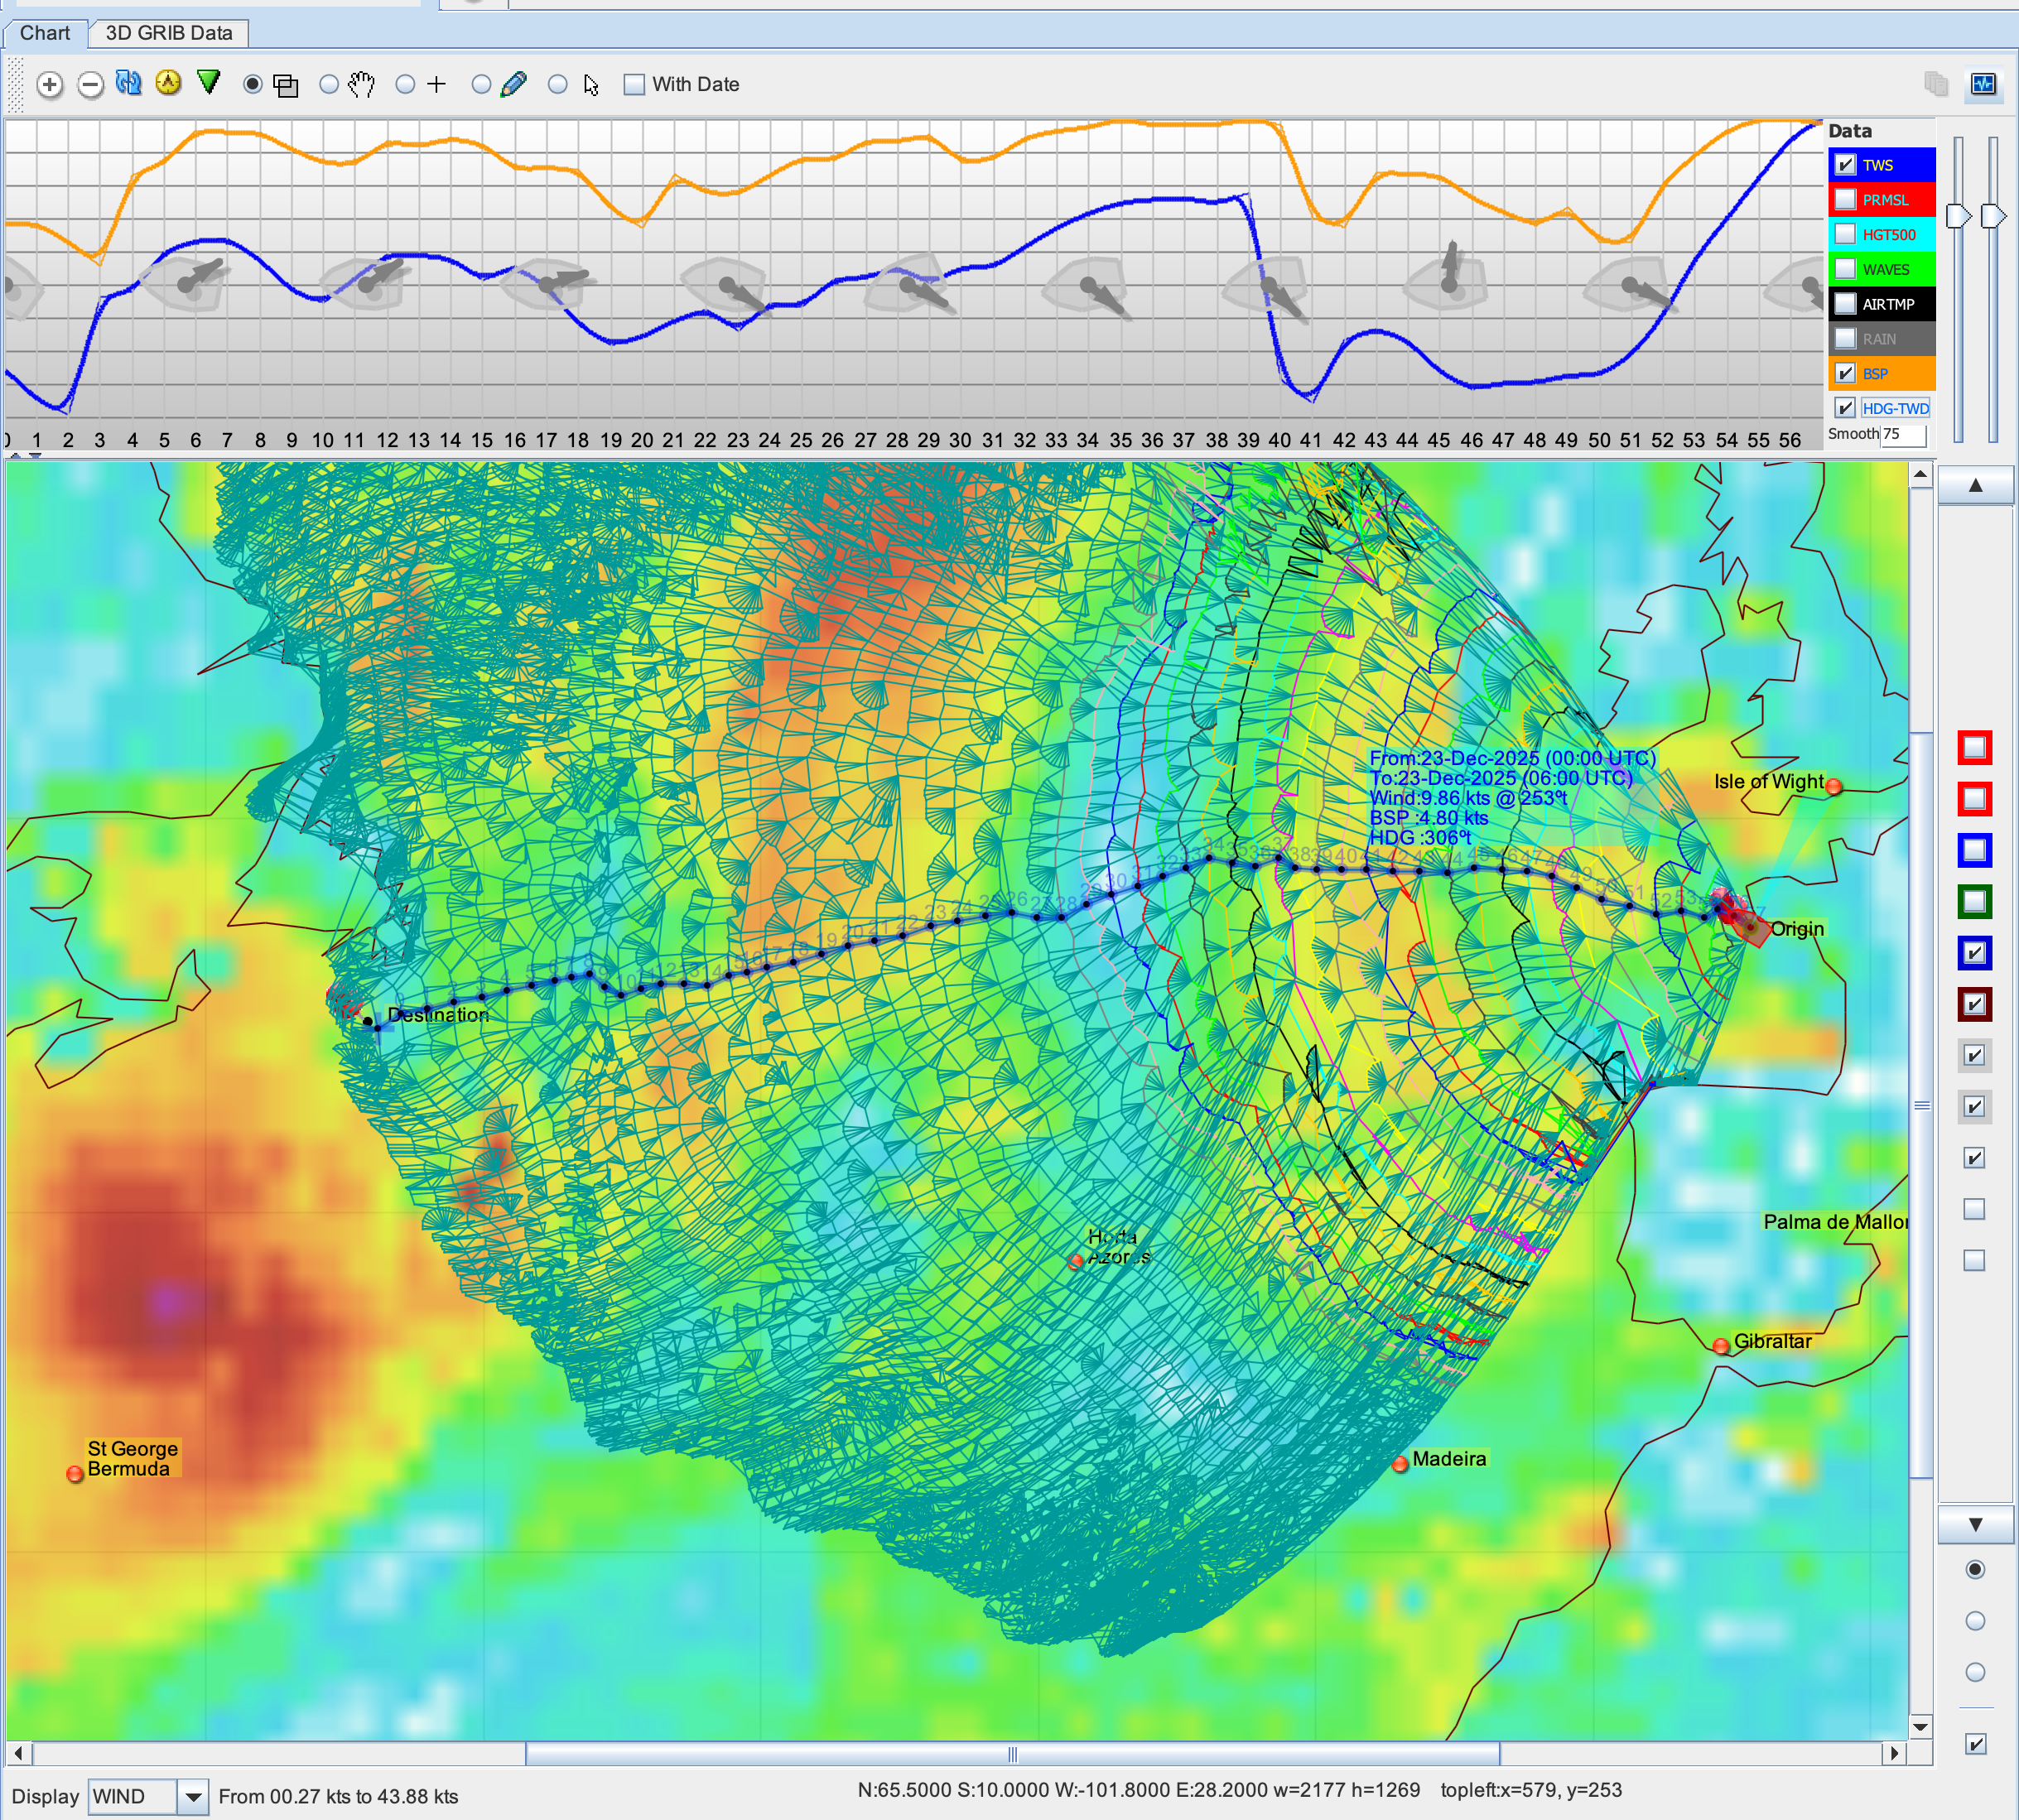
Task: Select the Chart tab
Action: click(45, 33)
